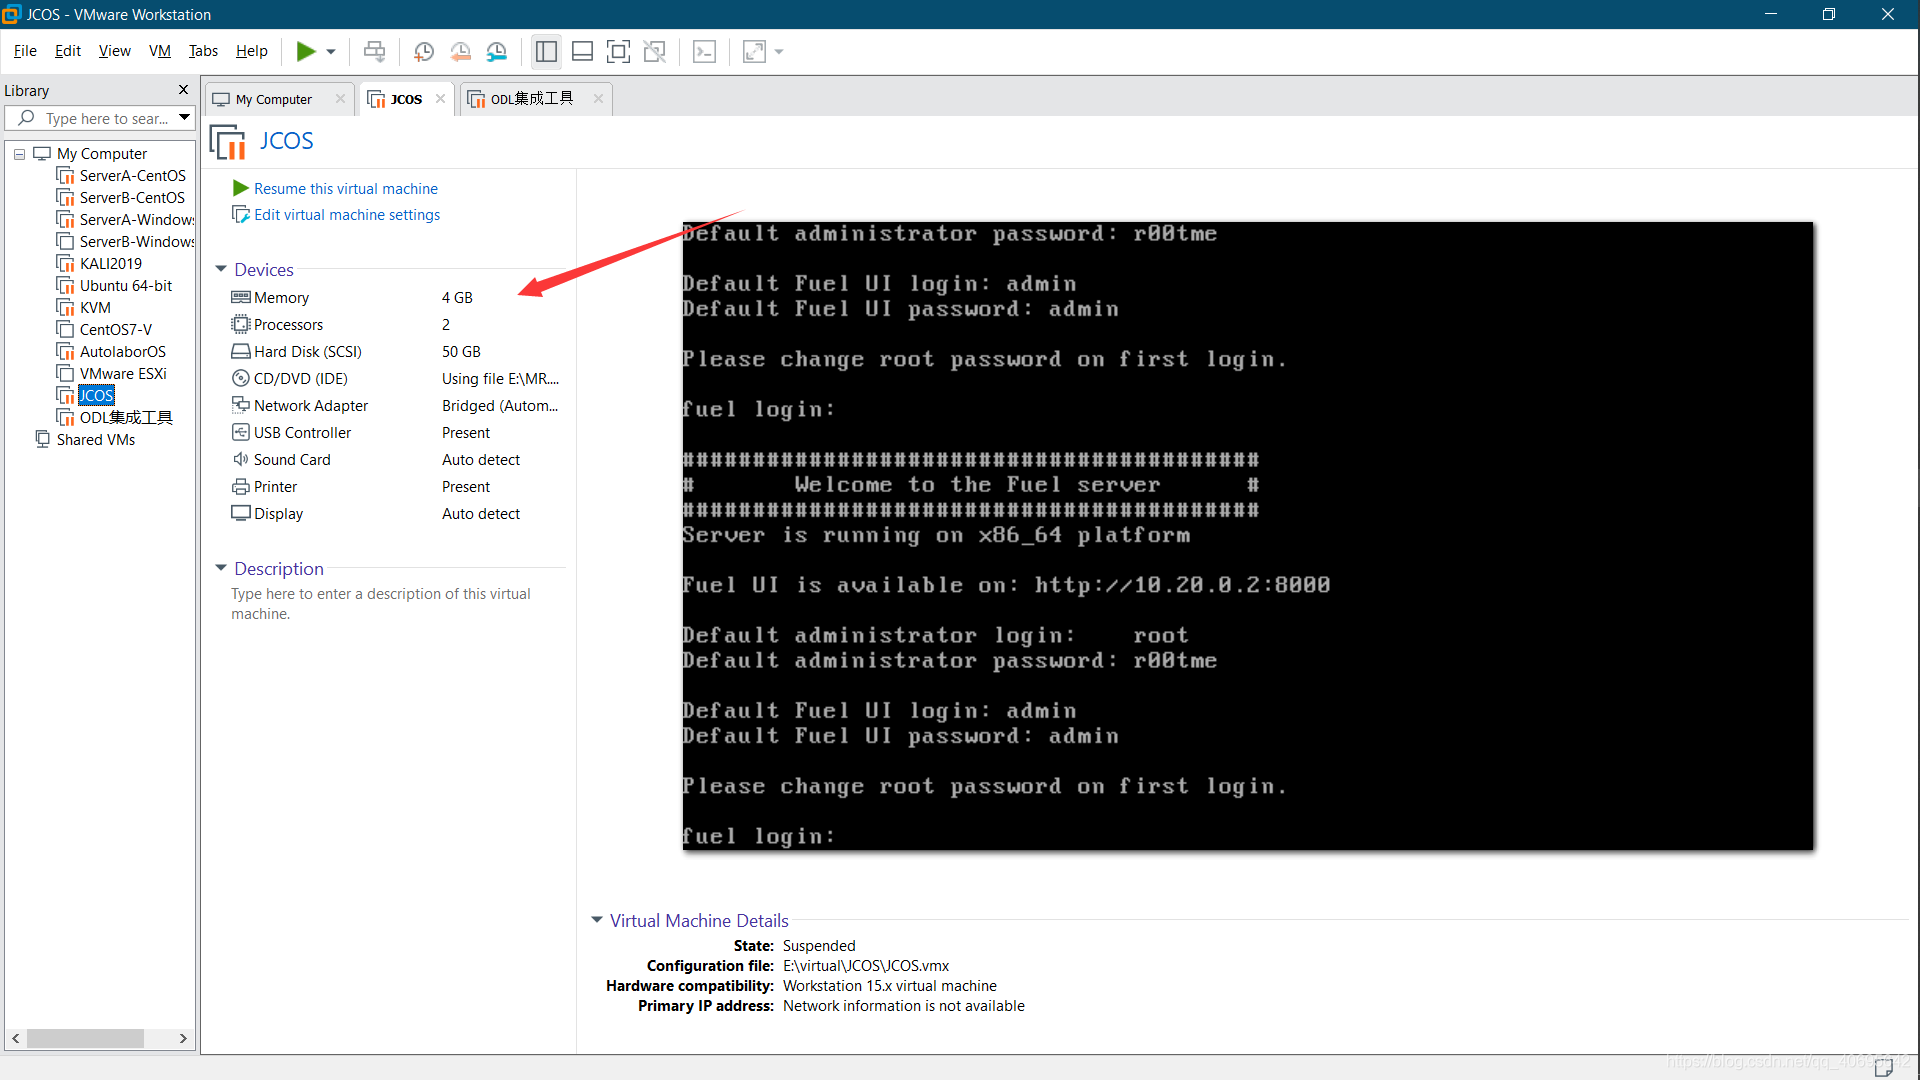Click the VM console screen thumbnail
The height and width of the screenshot is (1080, 1920).
pos(1247,536)
